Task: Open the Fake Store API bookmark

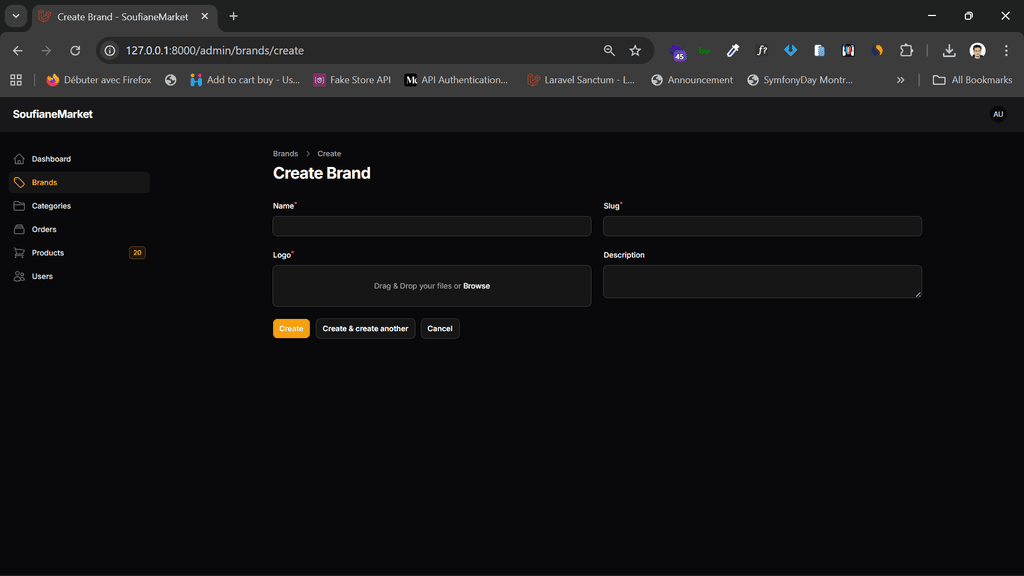Action: click(x=351, y=80)
